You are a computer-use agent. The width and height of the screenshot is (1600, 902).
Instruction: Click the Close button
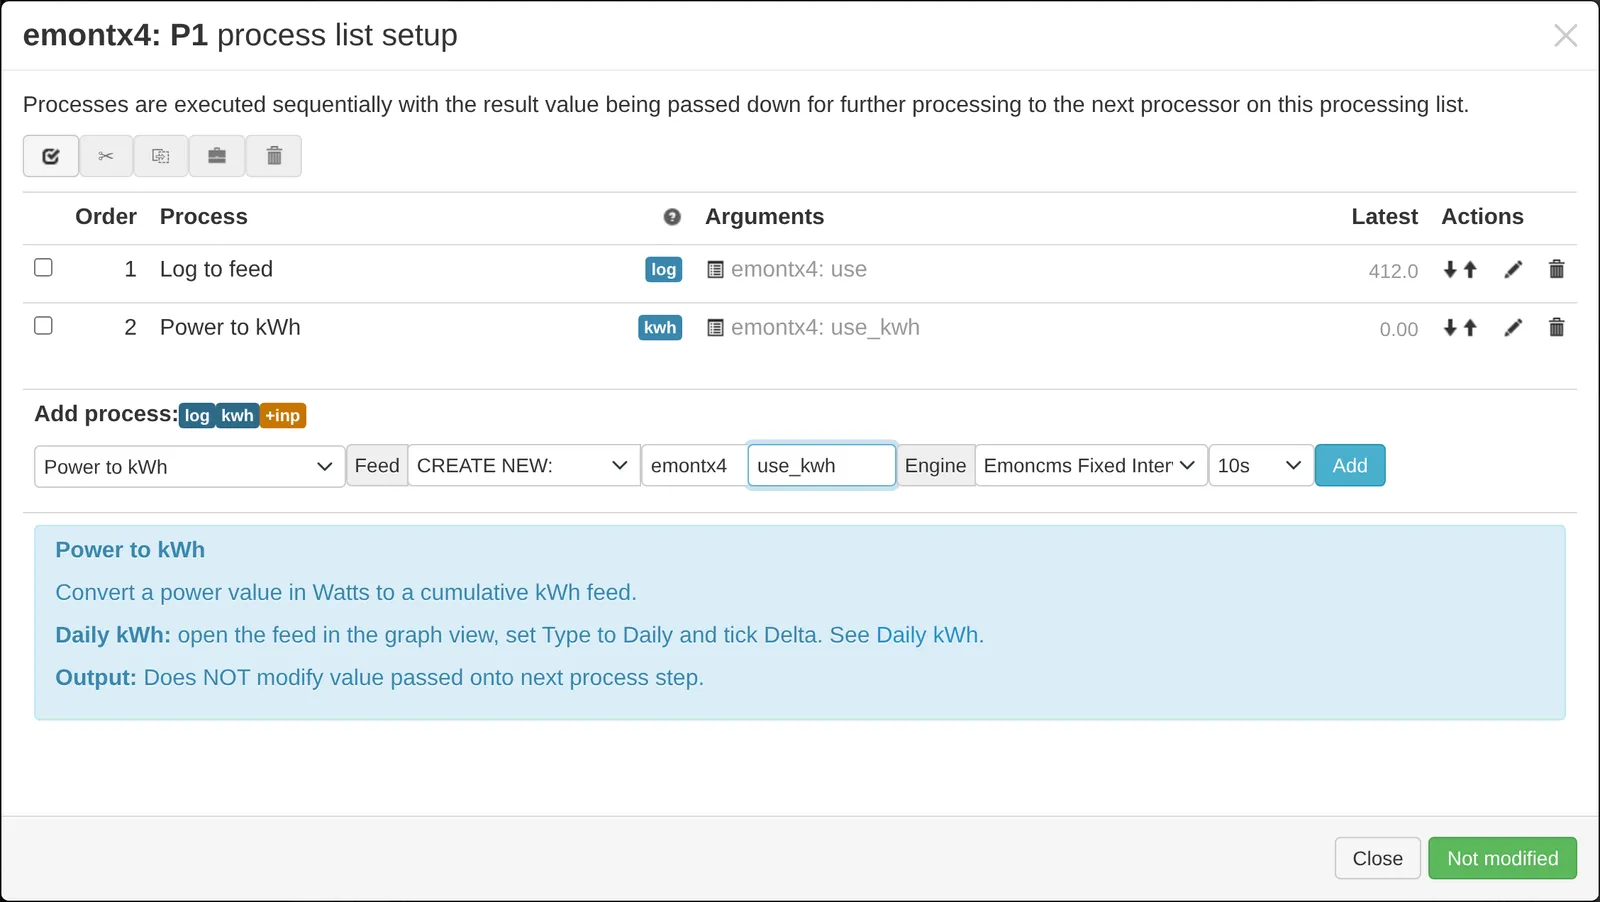point(1377,859)
